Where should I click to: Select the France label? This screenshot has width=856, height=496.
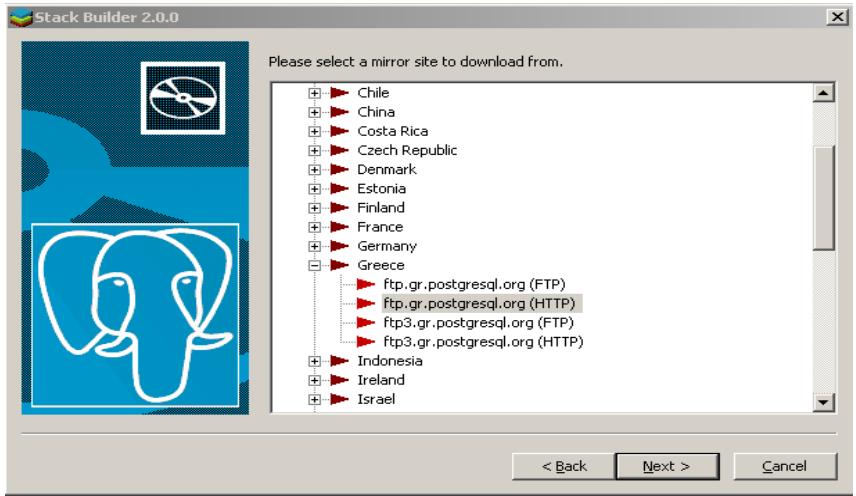coord(380,226)
